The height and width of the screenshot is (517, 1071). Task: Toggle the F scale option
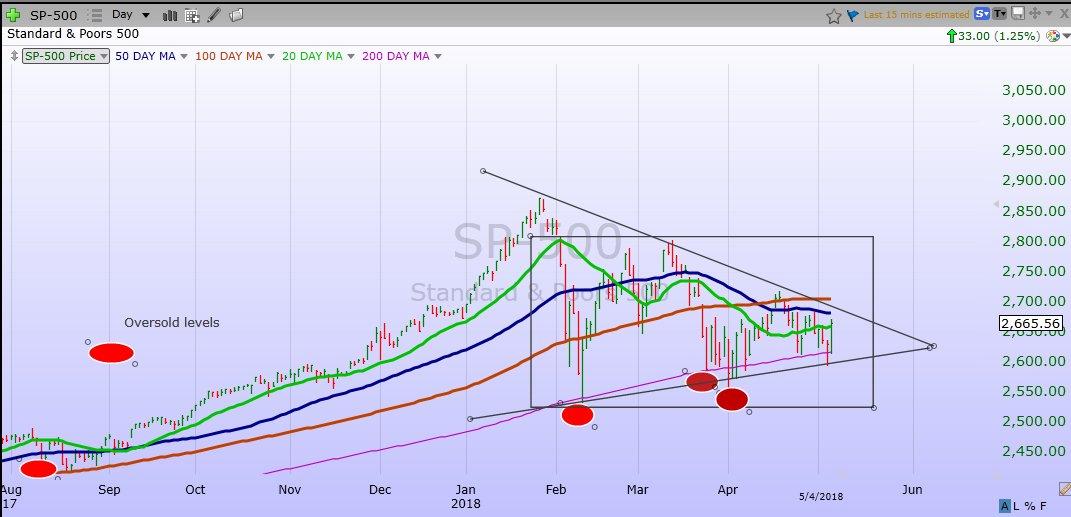pyautogui.click(x=1043, y=506)
